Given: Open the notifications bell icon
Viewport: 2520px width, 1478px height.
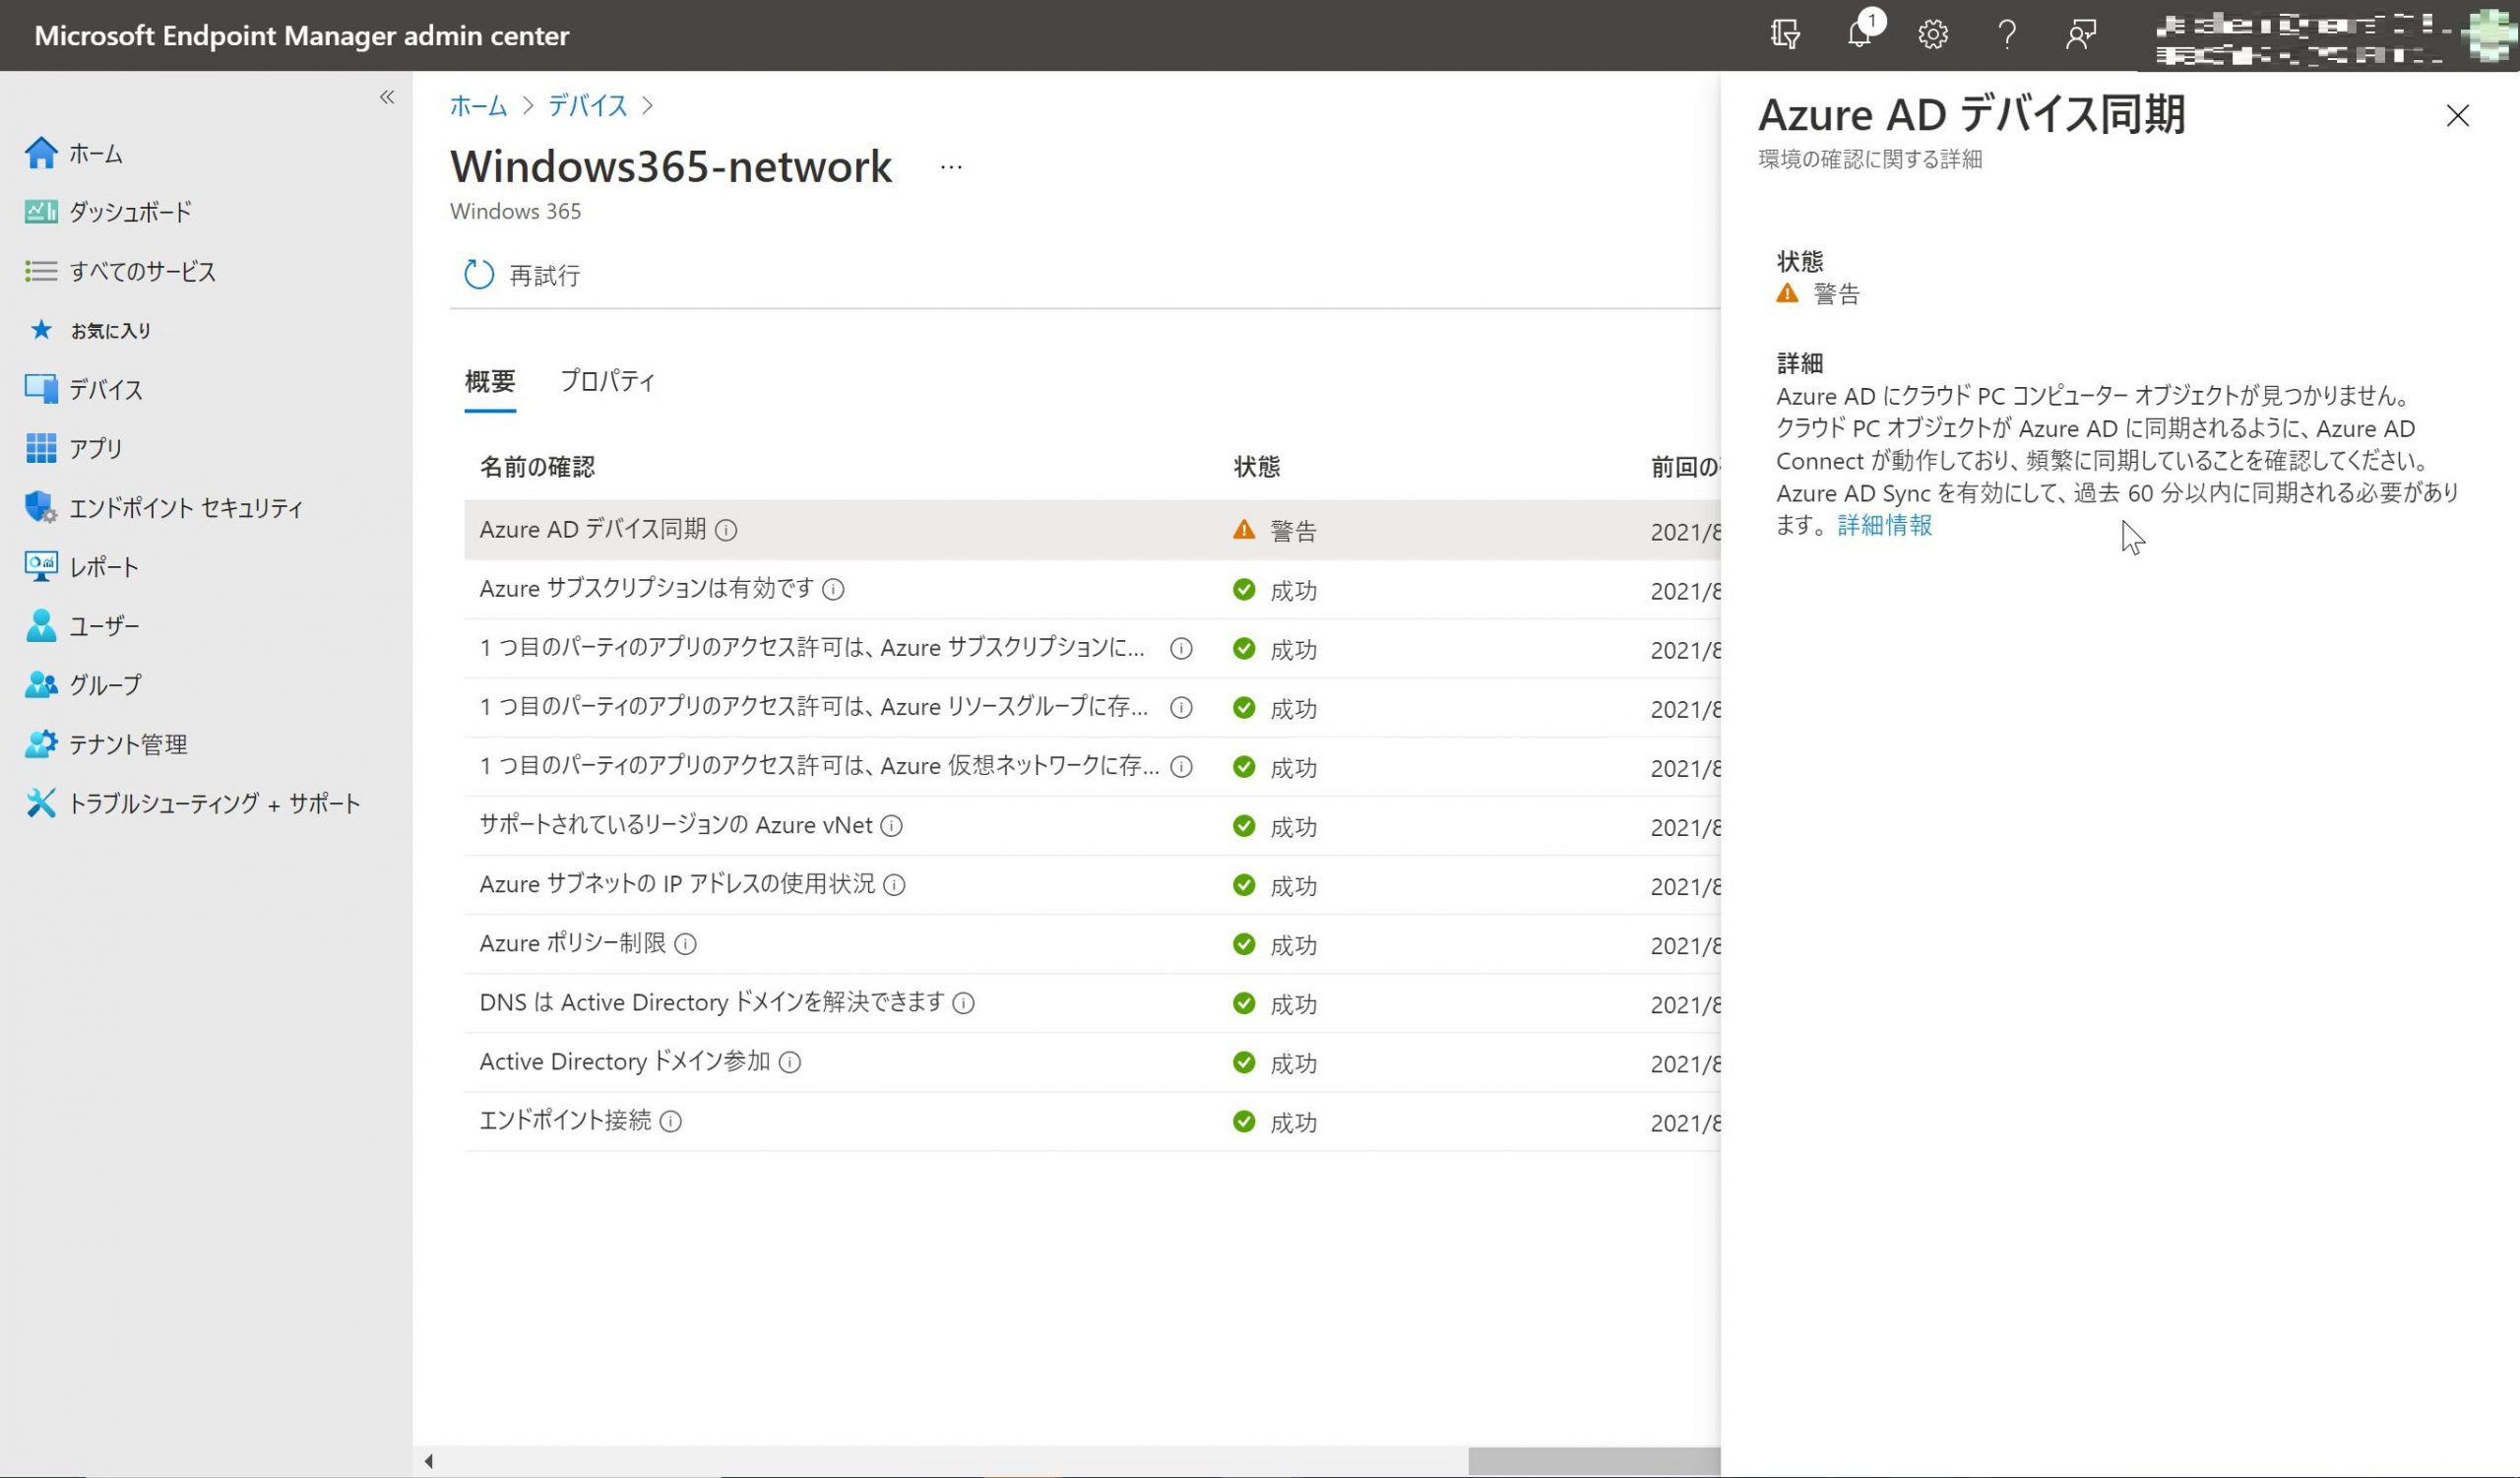Looking at the screenshot, I should click(x=1859, y=35).
